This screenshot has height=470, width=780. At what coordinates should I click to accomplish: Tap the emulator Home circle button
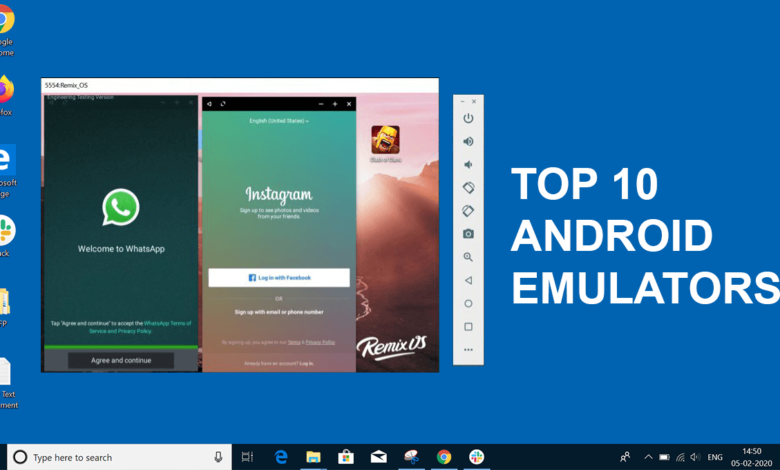(x=468, y=303)
